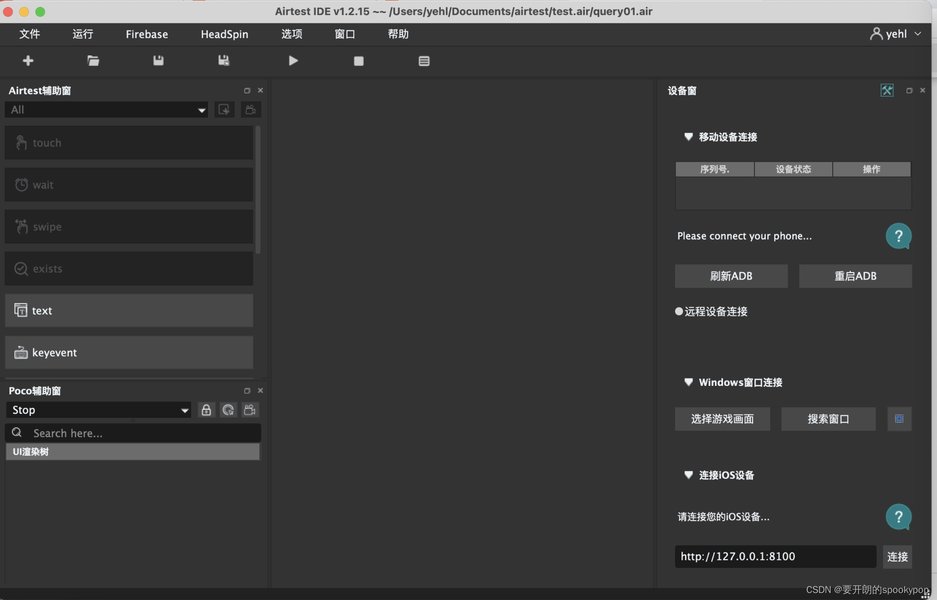Click the insert-screenshot icon beside the All dropdown
The image size is (937, 600).
pos(224,109)
